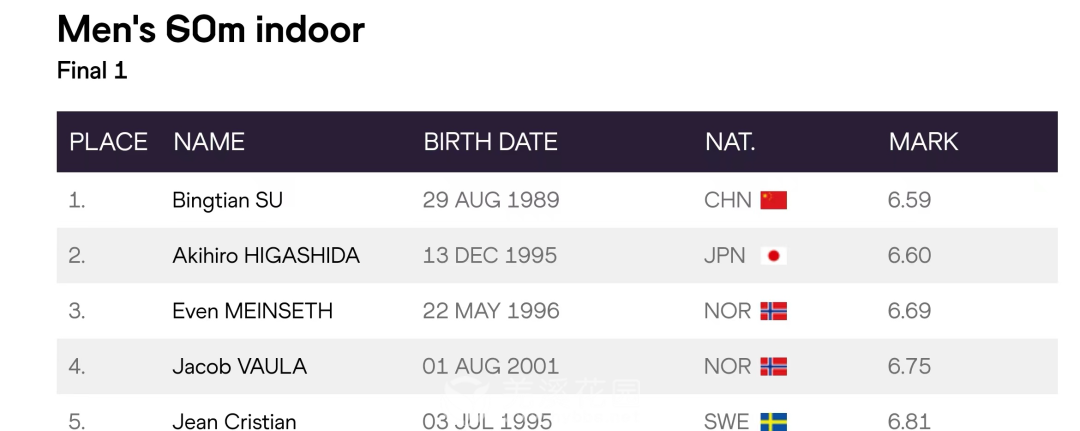
Task: Click the BIRTH DATE column header
Action: tap(490, 142)
